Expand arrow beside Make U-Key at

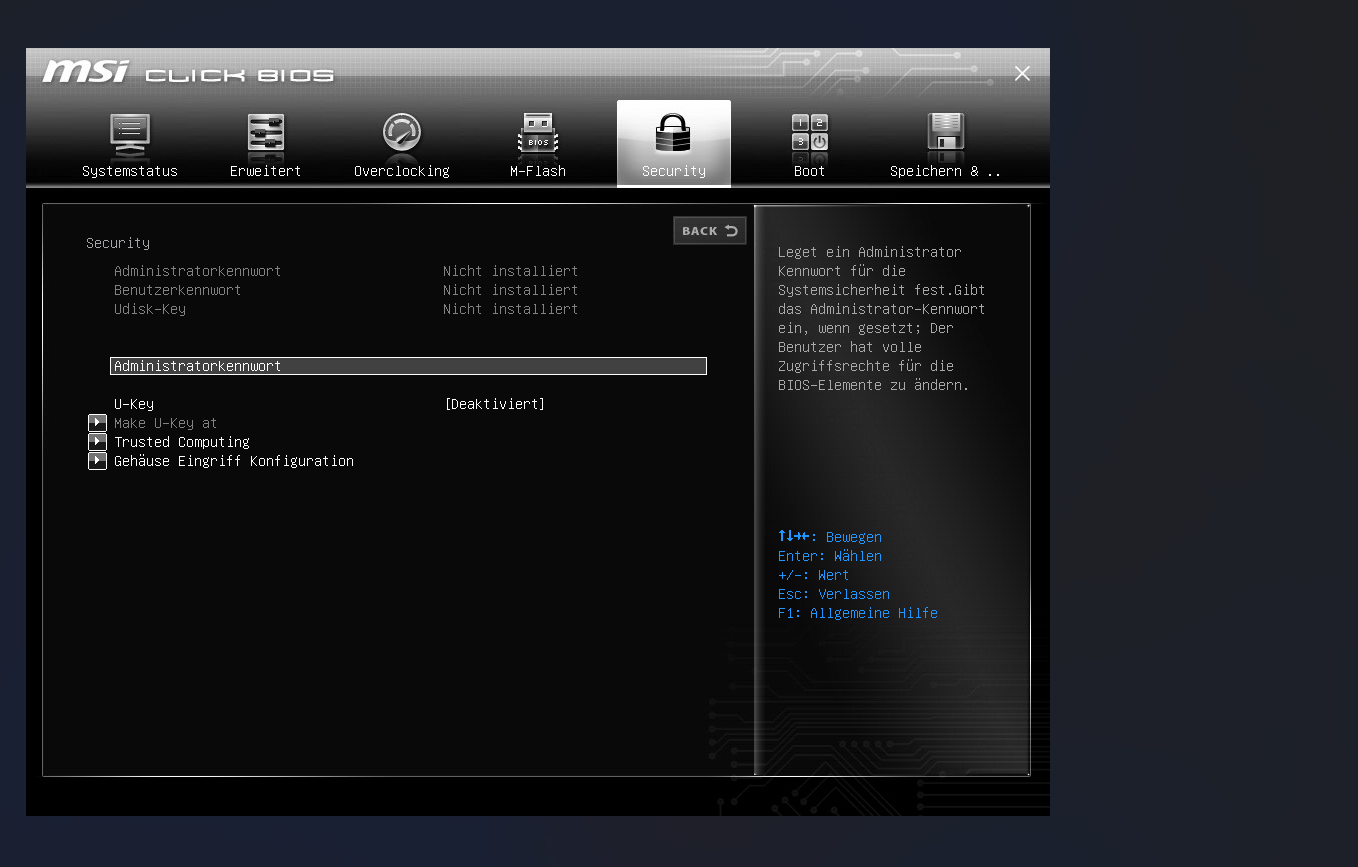97,423
